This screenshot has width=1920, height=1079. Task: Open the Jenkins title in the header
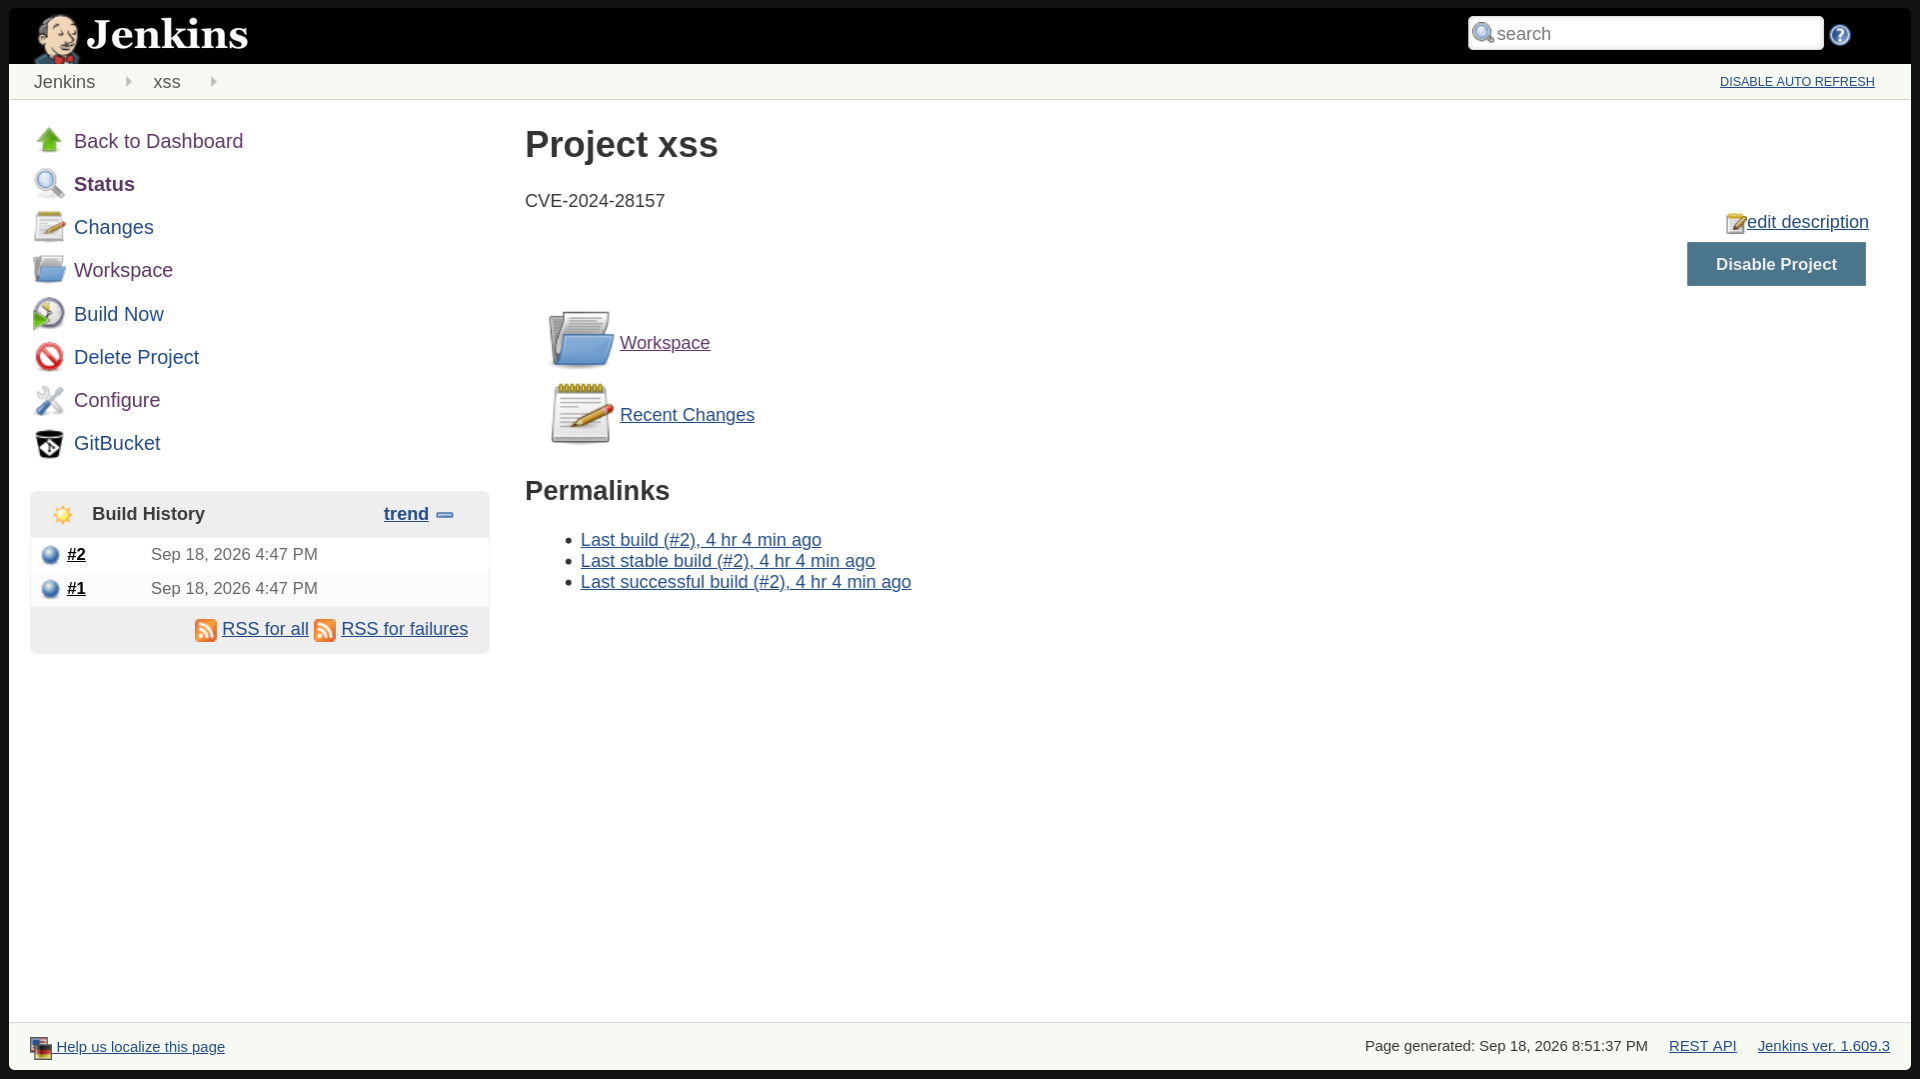[x=167, y=35]
